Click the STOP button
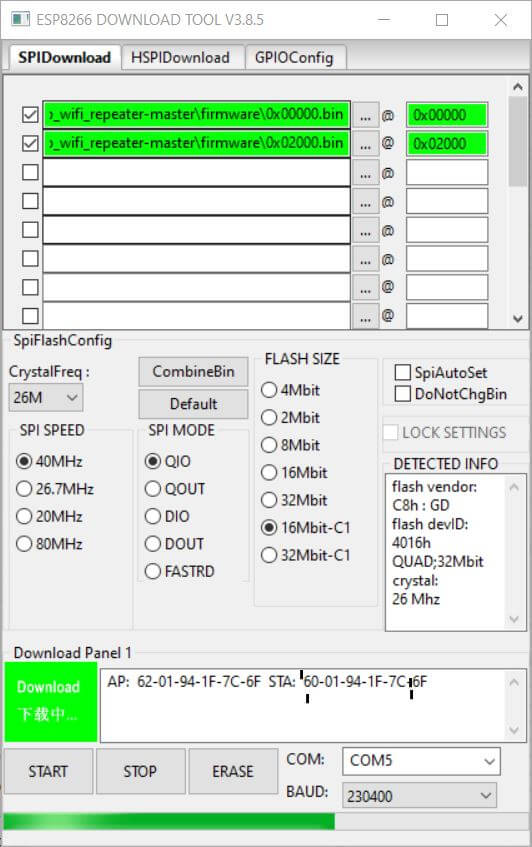Screen dimensions: 532x847 140,771
